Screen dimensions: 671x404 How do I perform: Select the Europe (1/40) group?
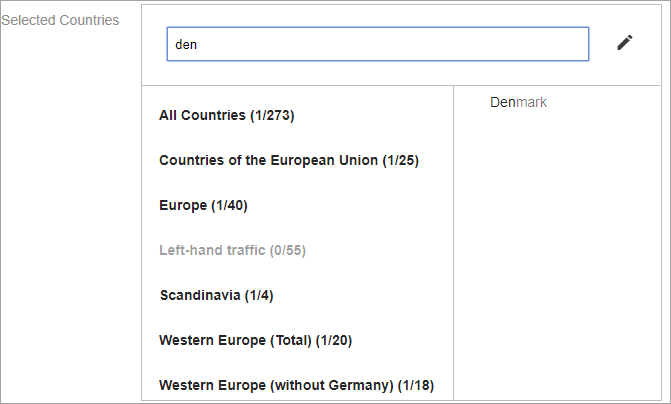tap(203, 205)
